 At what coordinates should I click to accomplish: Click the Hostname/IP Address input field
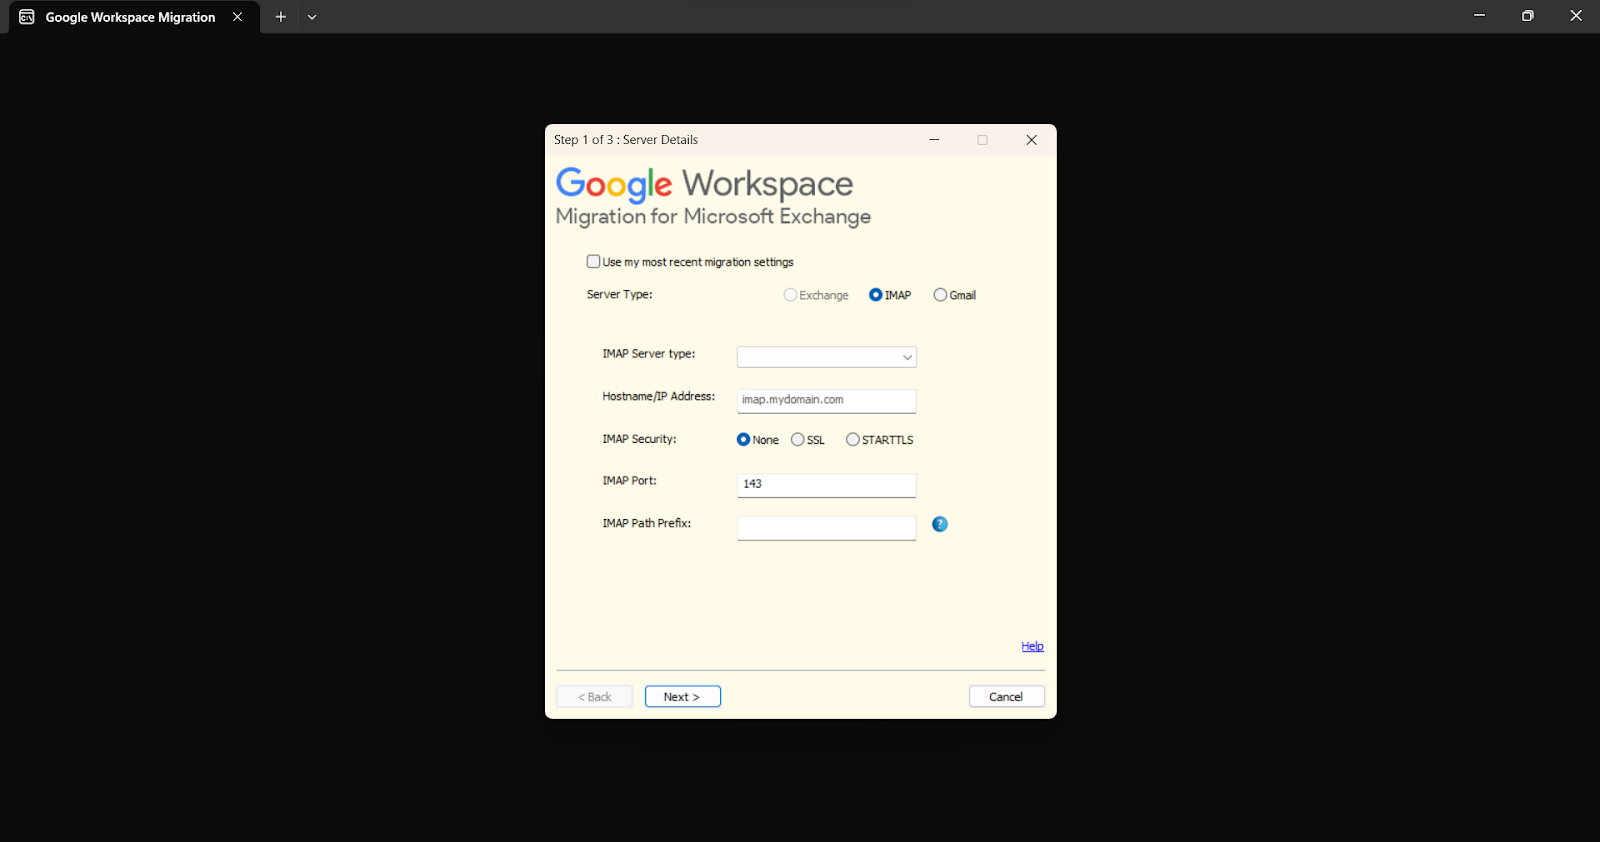[x=826, y=400]
